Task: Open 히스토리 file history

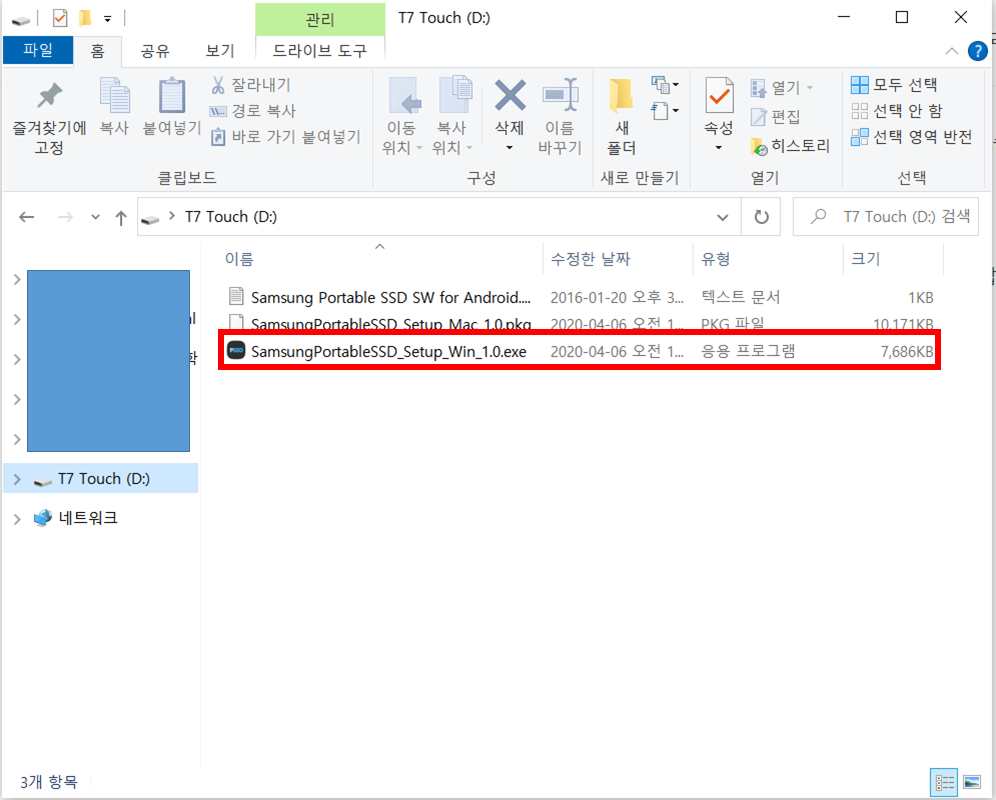Action: pos(790,146)
